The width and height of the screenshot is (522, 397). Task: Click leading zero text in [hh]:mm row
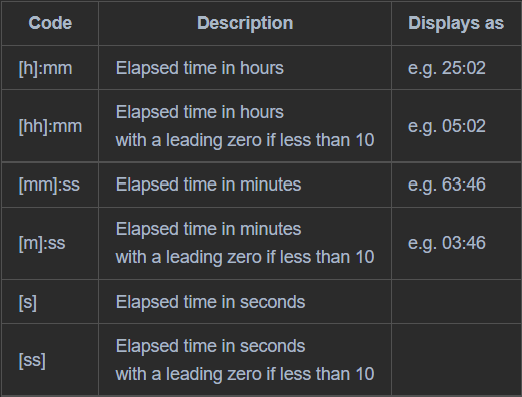pyautogui.click(x=245, y=140)
